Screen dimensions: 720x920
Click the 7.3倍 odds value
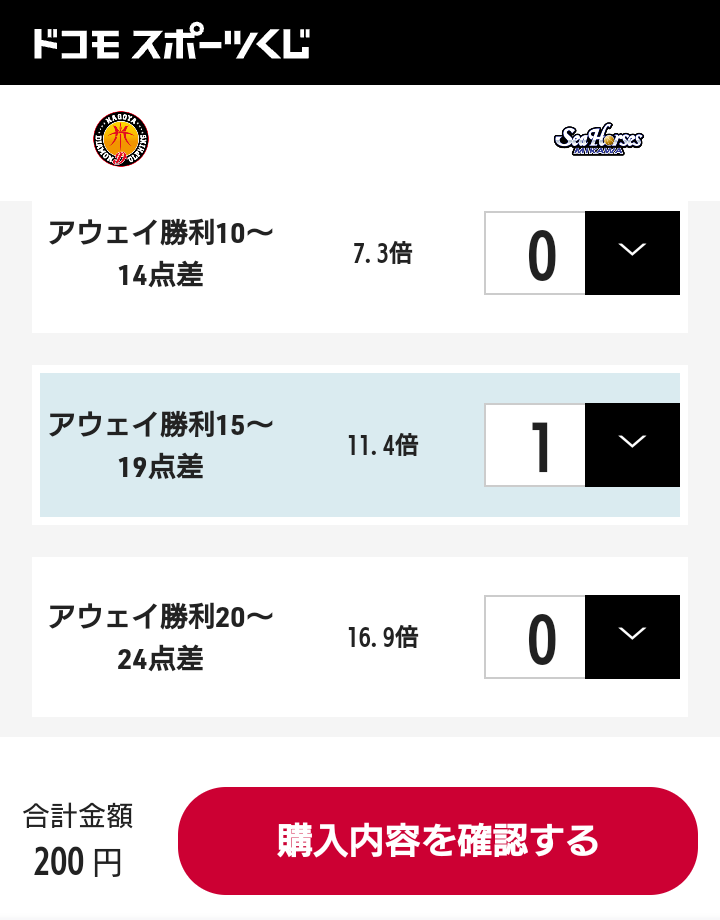(x=382, y=254)
